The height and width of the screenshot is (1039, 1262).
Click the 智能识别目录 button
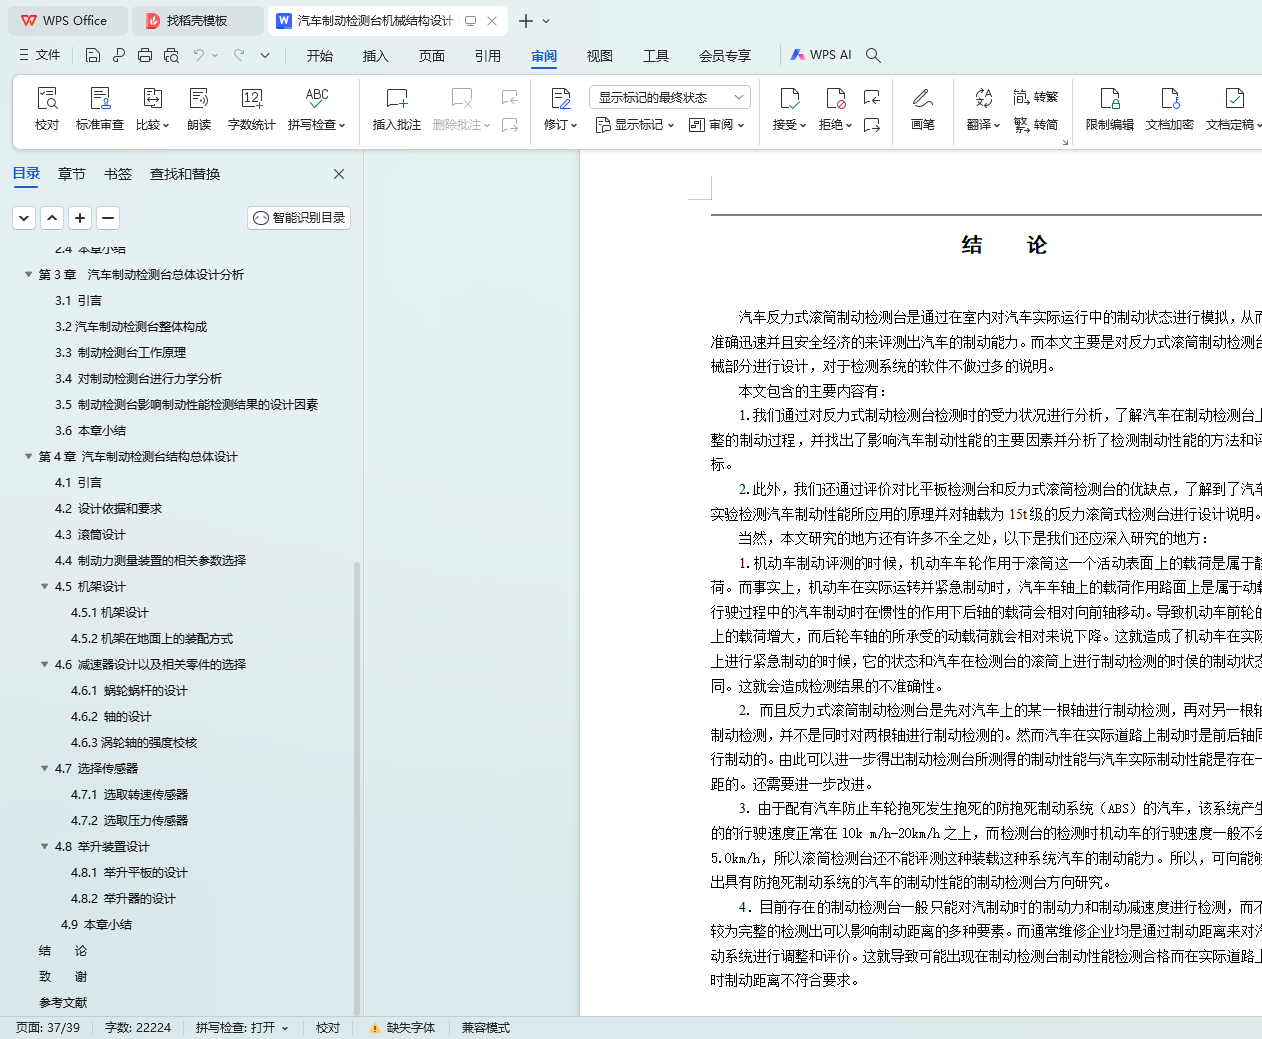pos(299,218)
